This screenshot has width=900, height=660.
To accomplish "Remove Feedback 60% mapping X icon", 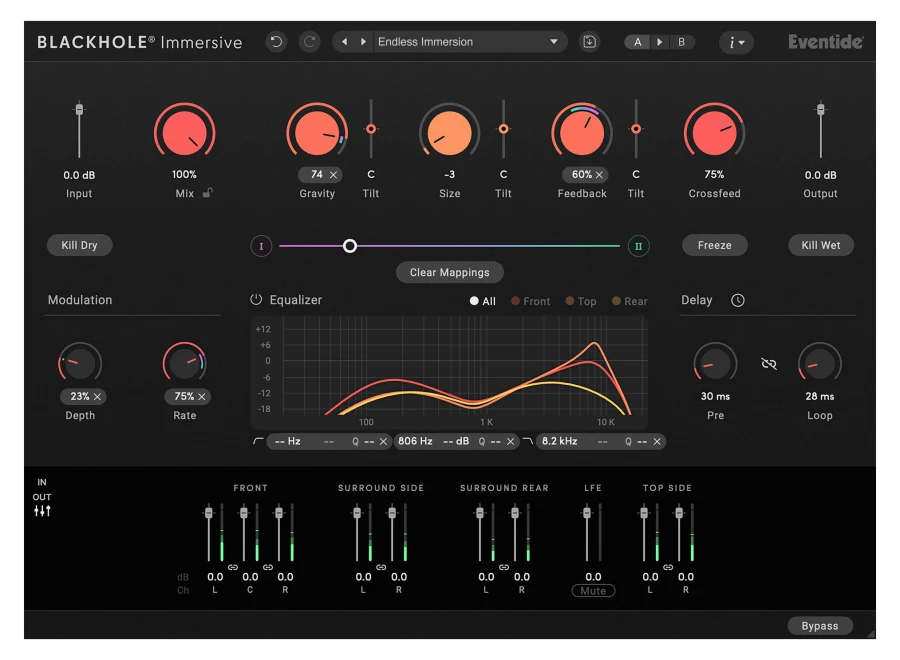I will [599, 174].
